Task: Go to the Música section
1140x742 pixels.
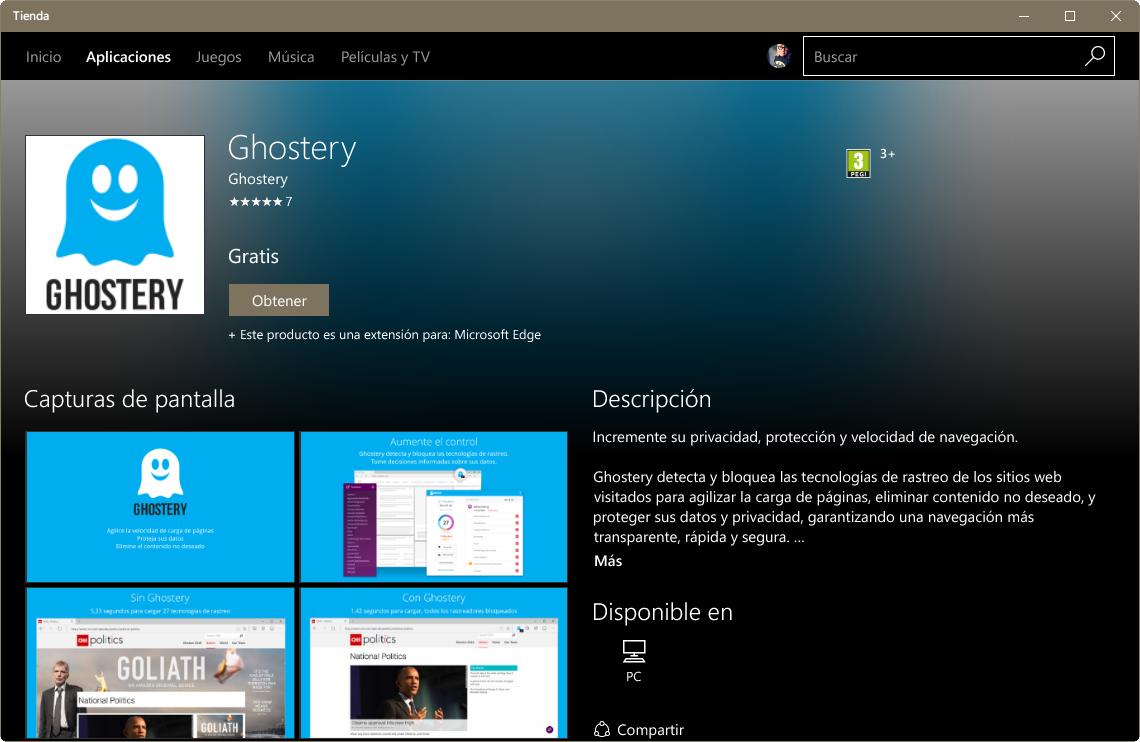Action: 291,57
